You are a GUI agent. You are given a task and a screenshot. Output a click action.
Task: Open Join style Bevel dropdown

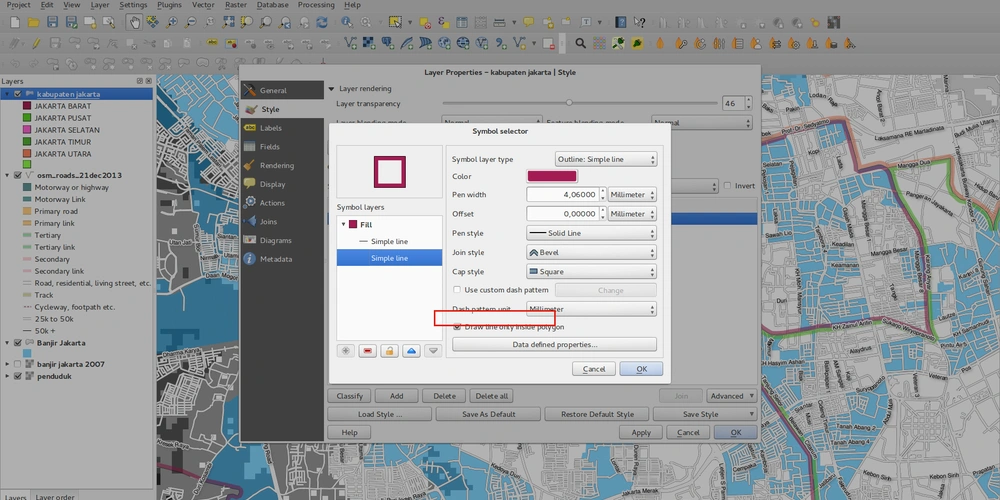coord(591,252)
